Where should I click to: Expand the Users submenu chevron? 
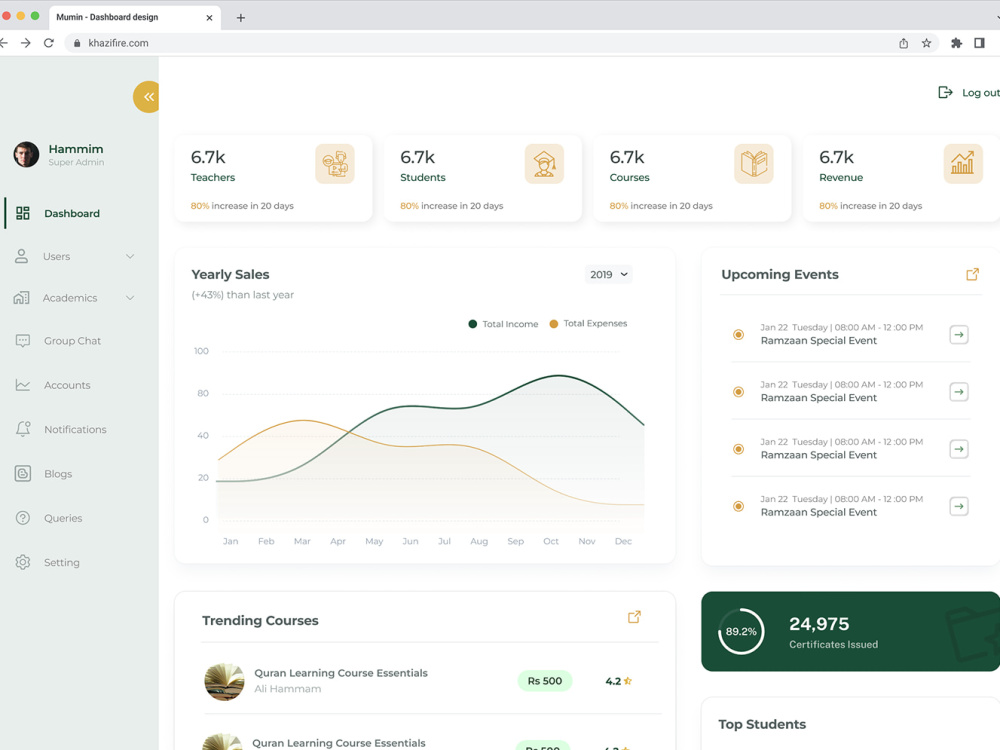(x=130, y=256)
